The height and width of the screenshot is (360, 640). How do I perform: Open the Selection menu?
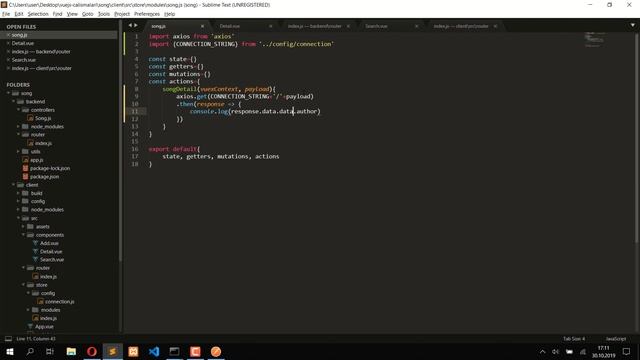(38, 14)
